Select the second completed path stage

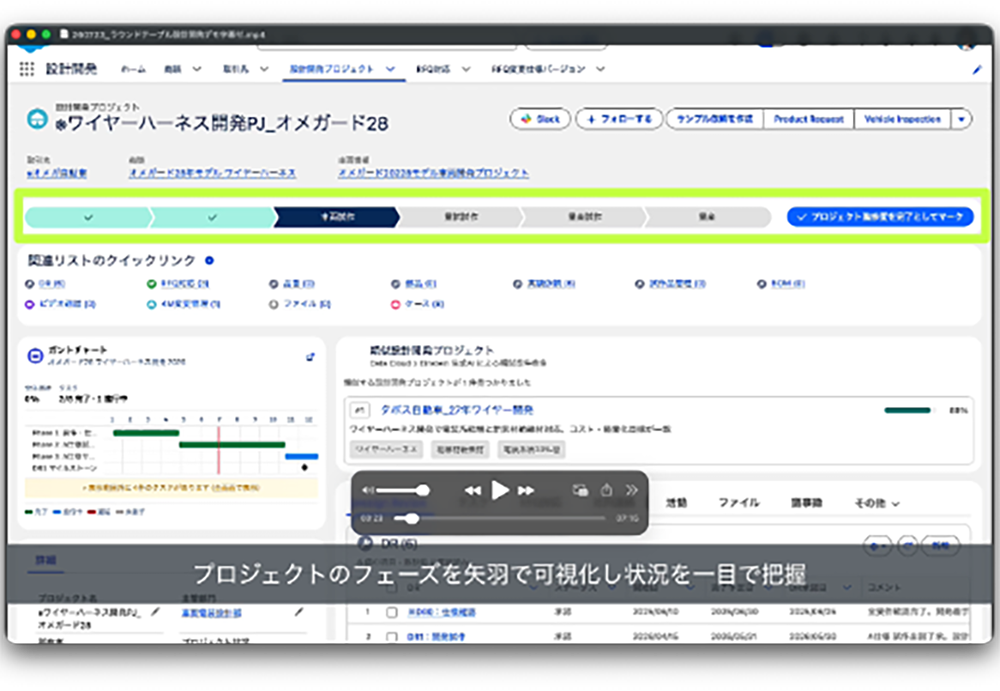point(212,217)
